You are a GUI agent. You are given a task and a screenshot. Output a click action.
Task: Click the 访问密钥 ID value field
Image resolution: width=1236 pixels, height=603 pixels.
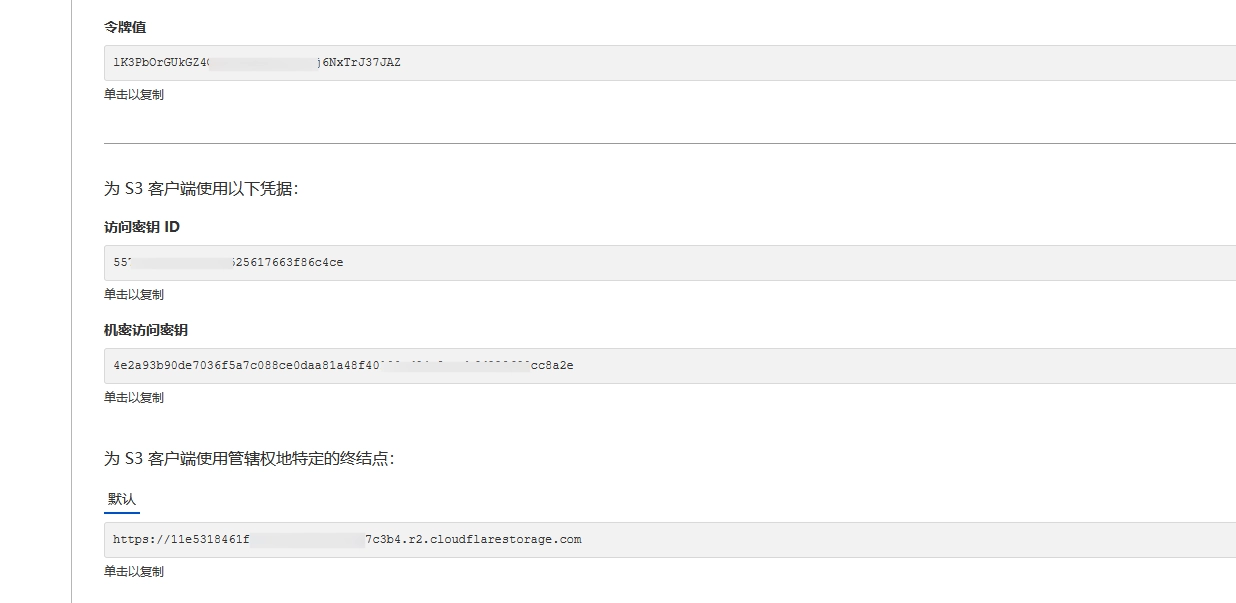click(668, 263)
